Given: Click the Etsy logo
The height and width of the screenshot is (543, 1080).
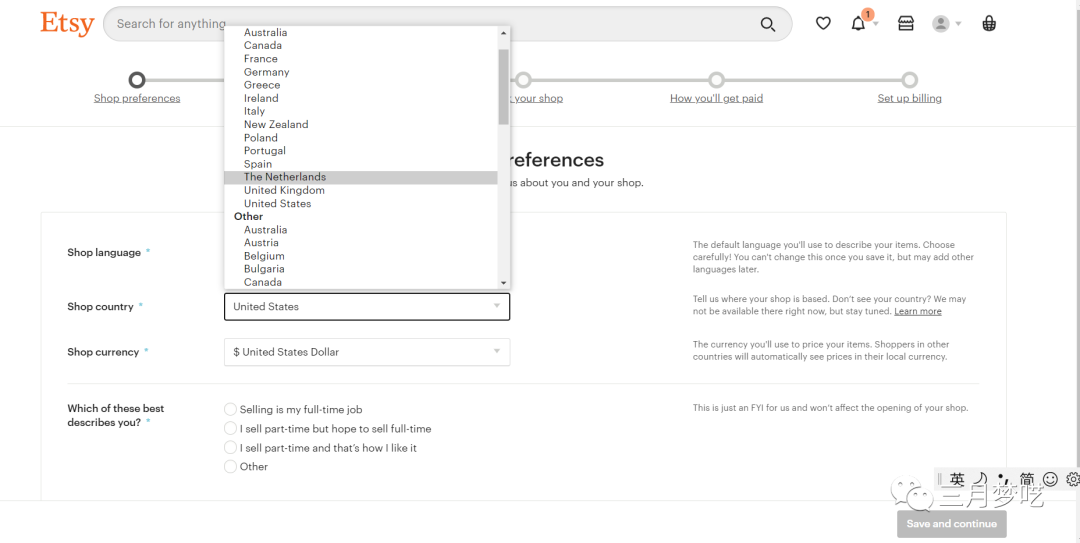Looking at the screenshot, I should 67,24.
